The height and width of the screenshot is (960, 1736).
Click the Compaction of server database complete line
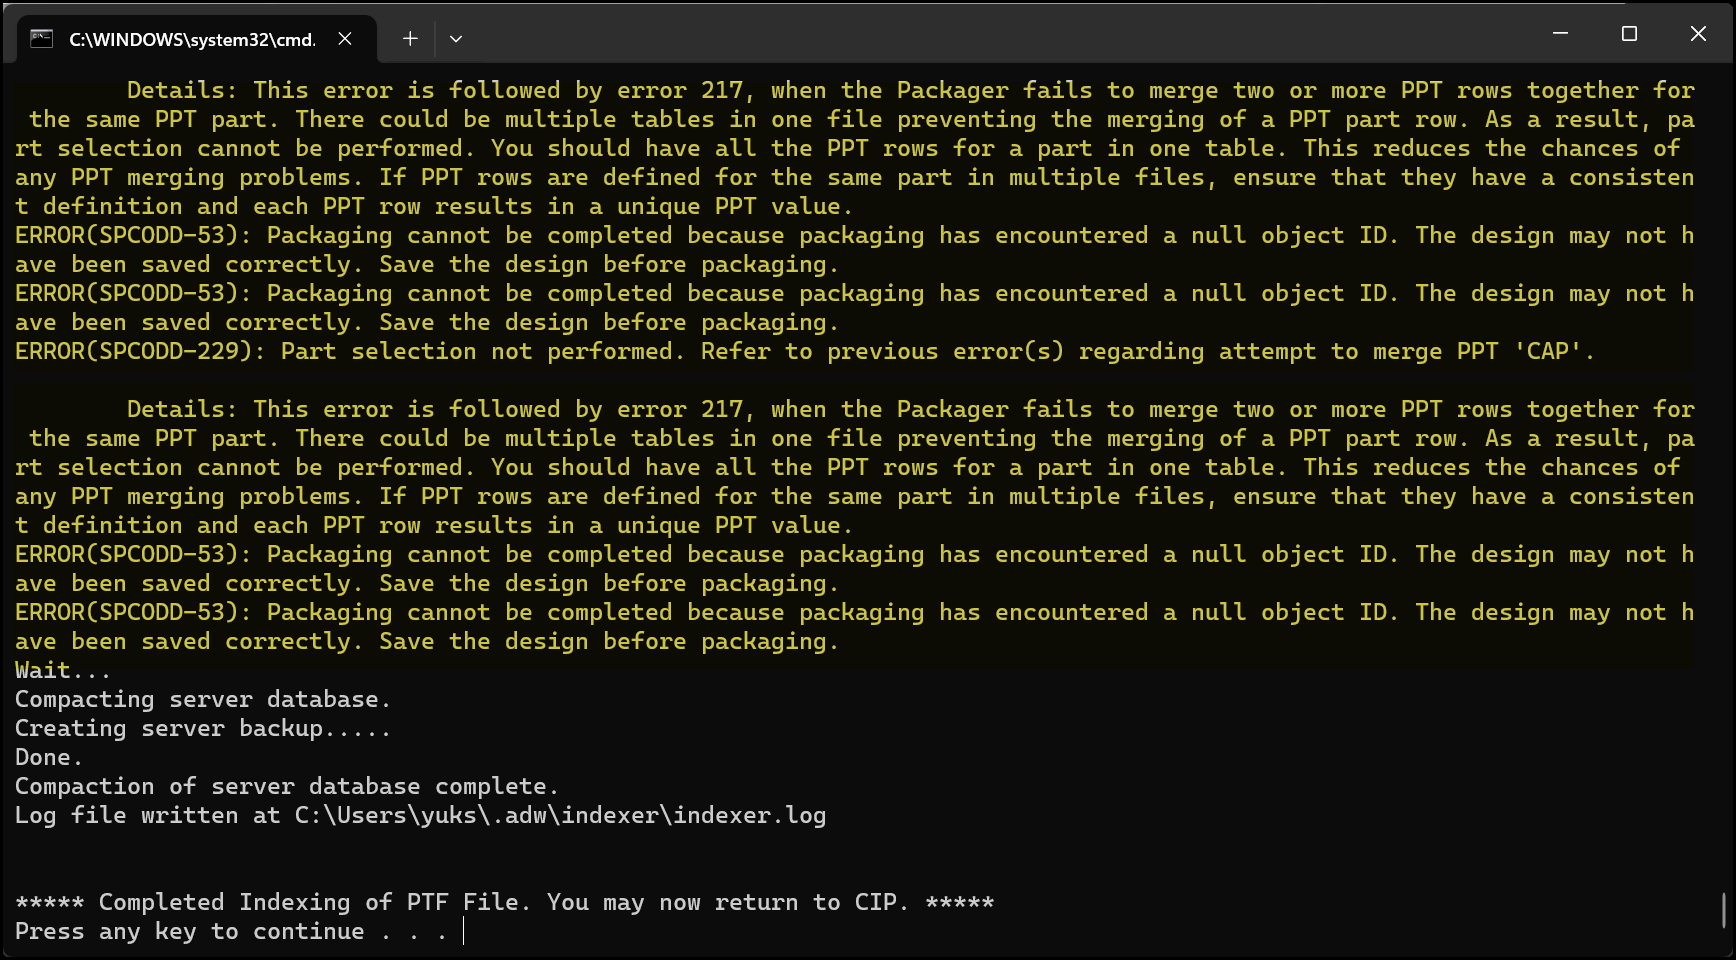click(x=287, y=786)
